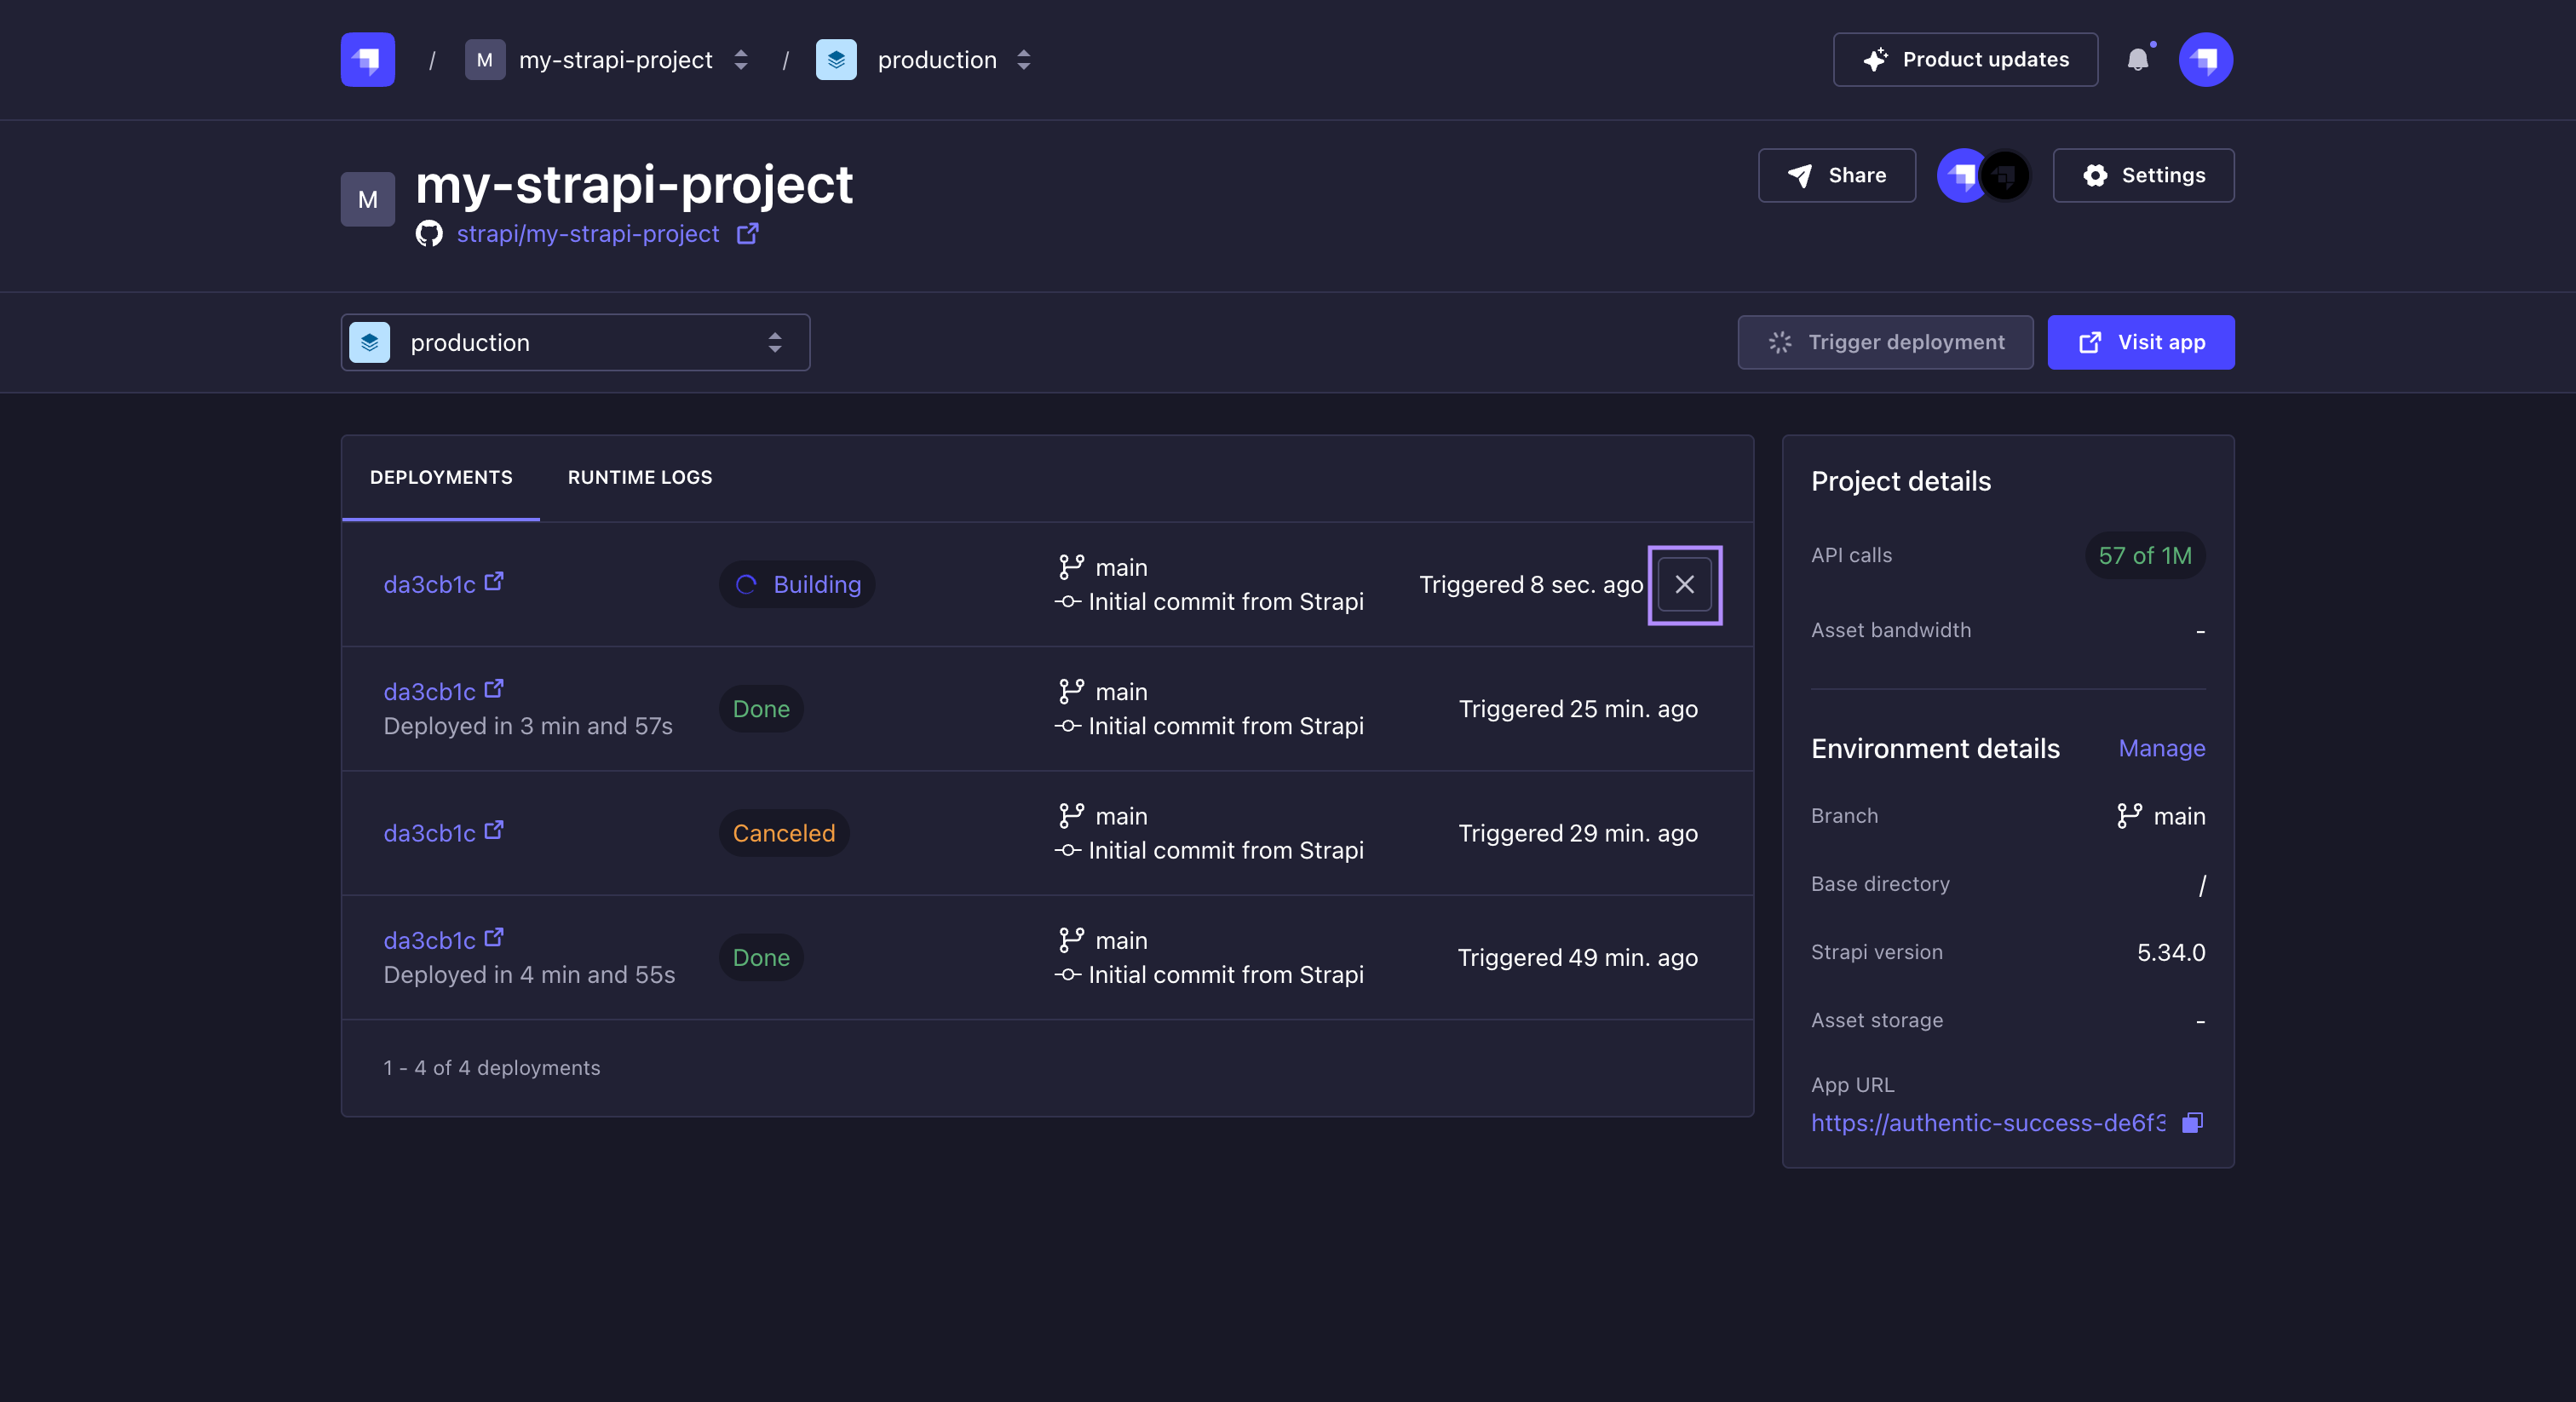Screen dimensions: 2576x1402
Task: Click Manage link in Environment details
Action: point(2161,749)
